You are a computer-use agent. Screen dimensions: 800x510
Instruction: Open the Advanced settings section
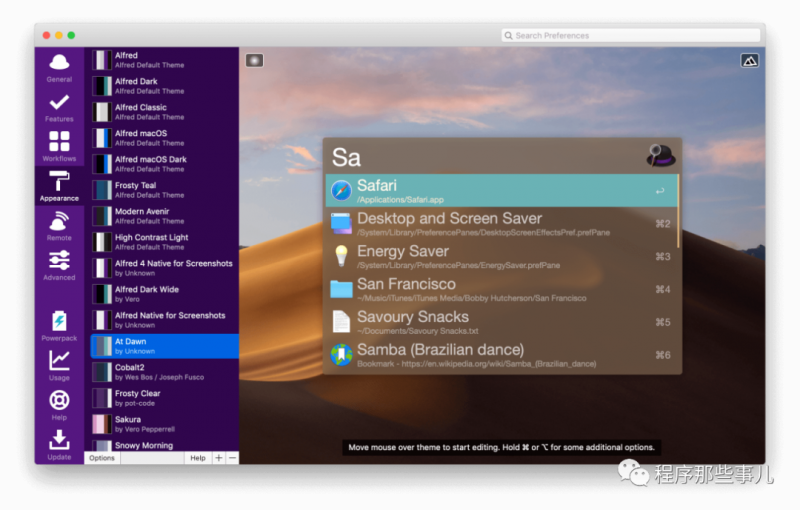[59, 266]
